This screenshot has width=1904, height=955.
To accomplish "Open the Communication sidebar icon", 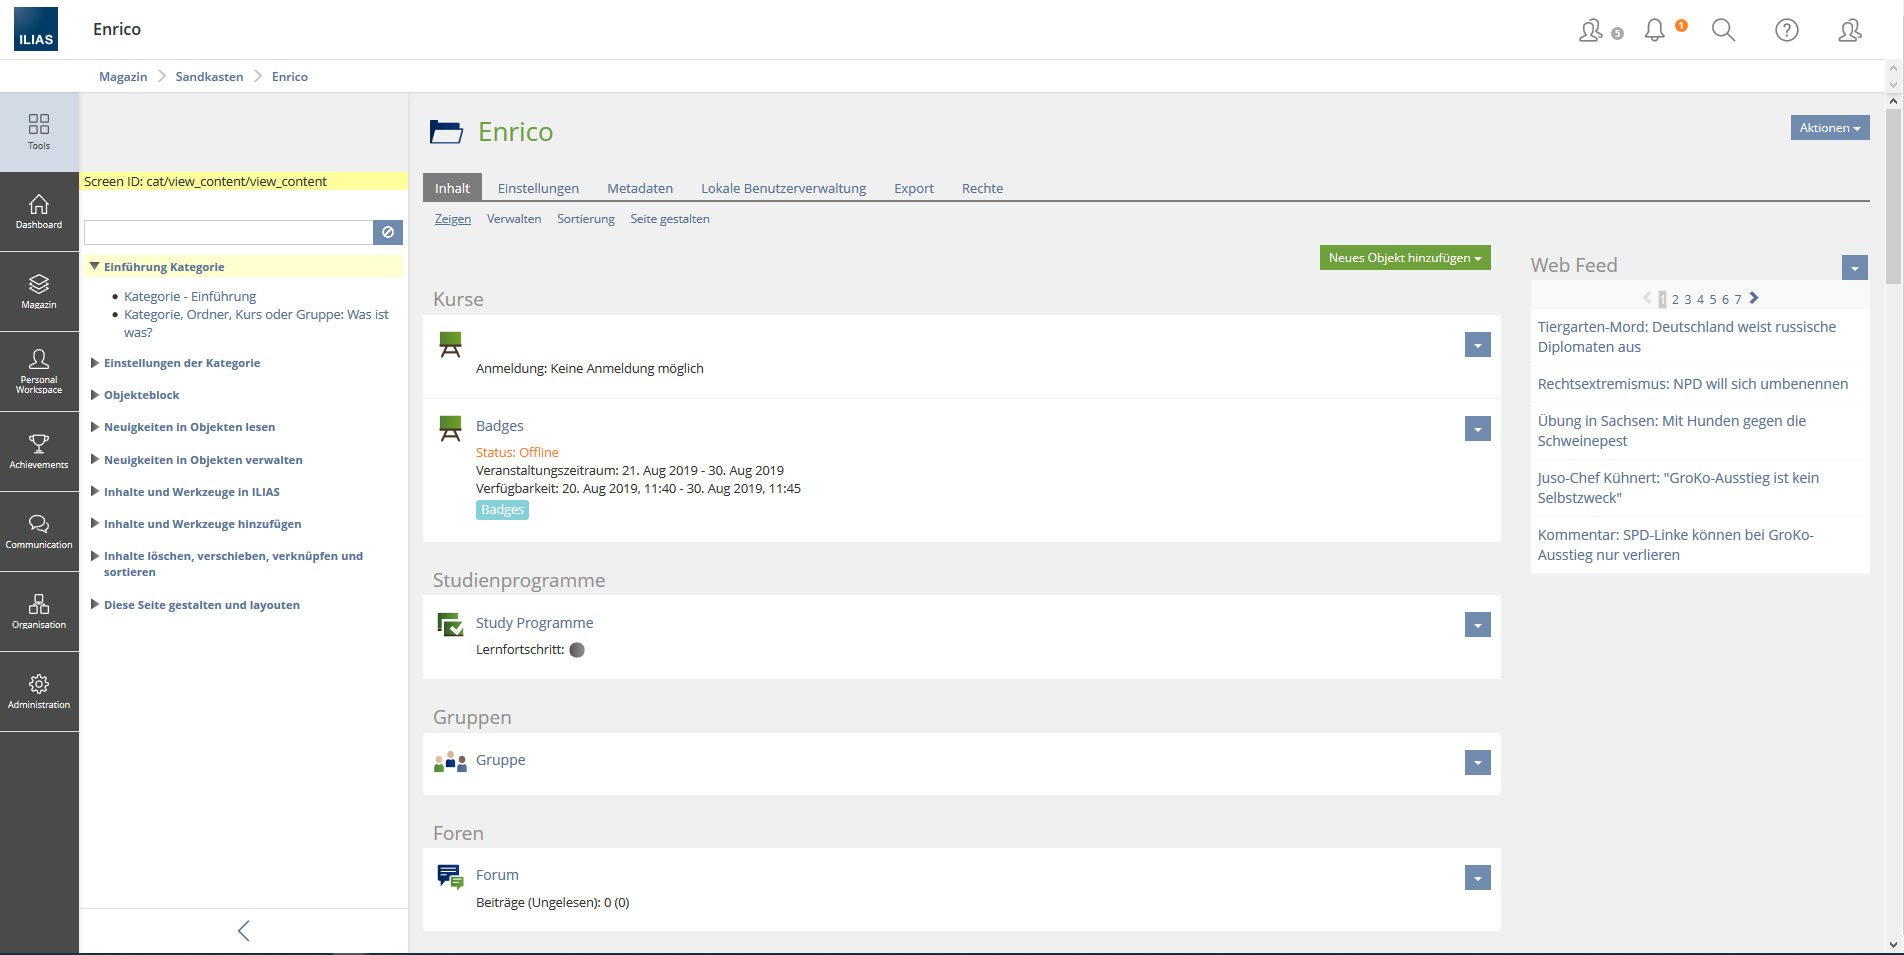I will 39,531.
